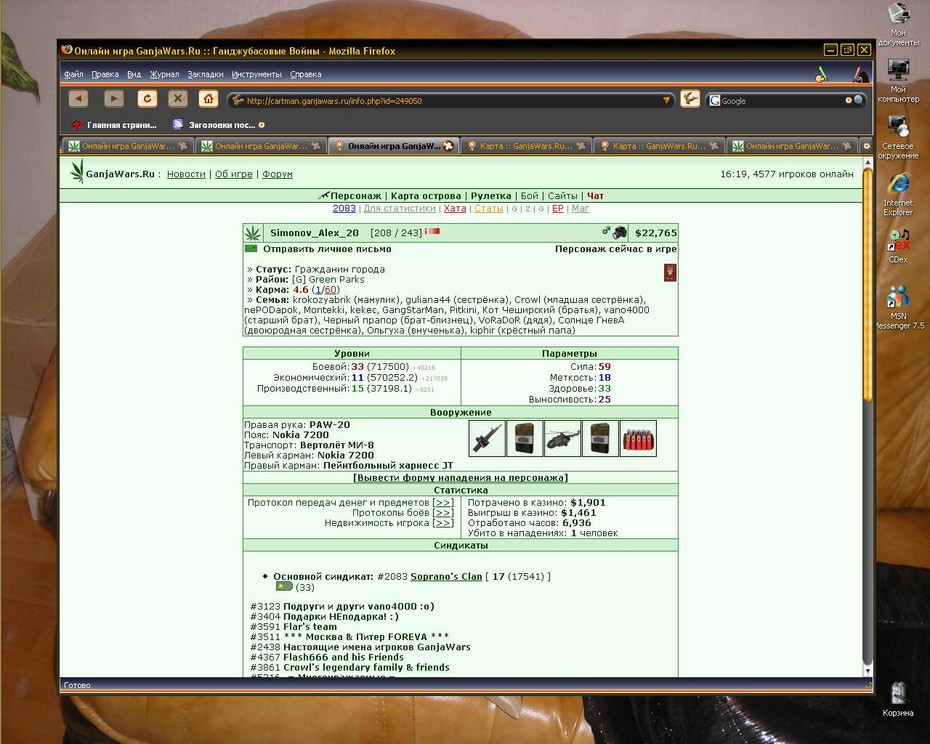Open the Об игре link
Viewport: 930px width, 744px height.
(234, 174)
